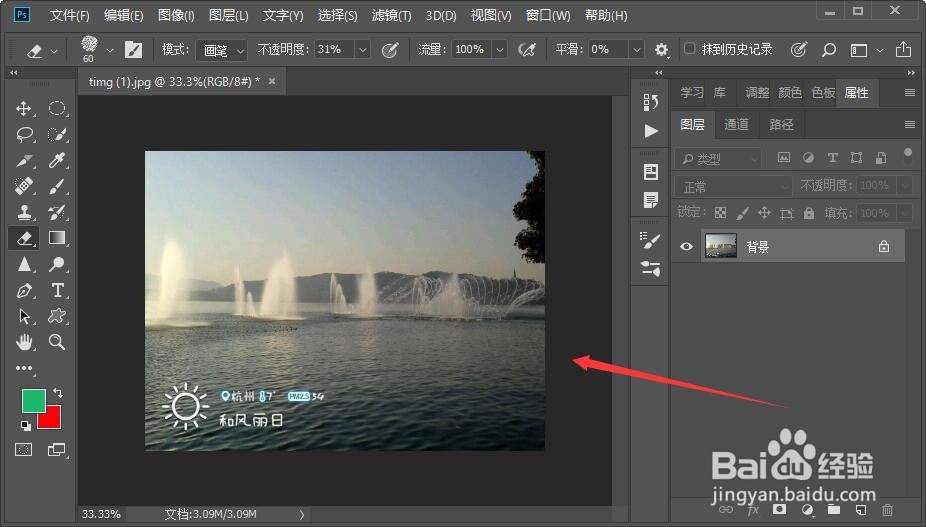The width and height of the screenshot is (926, 527).
Task: Enable Erase to History checkbox
Action: [689, 48]
